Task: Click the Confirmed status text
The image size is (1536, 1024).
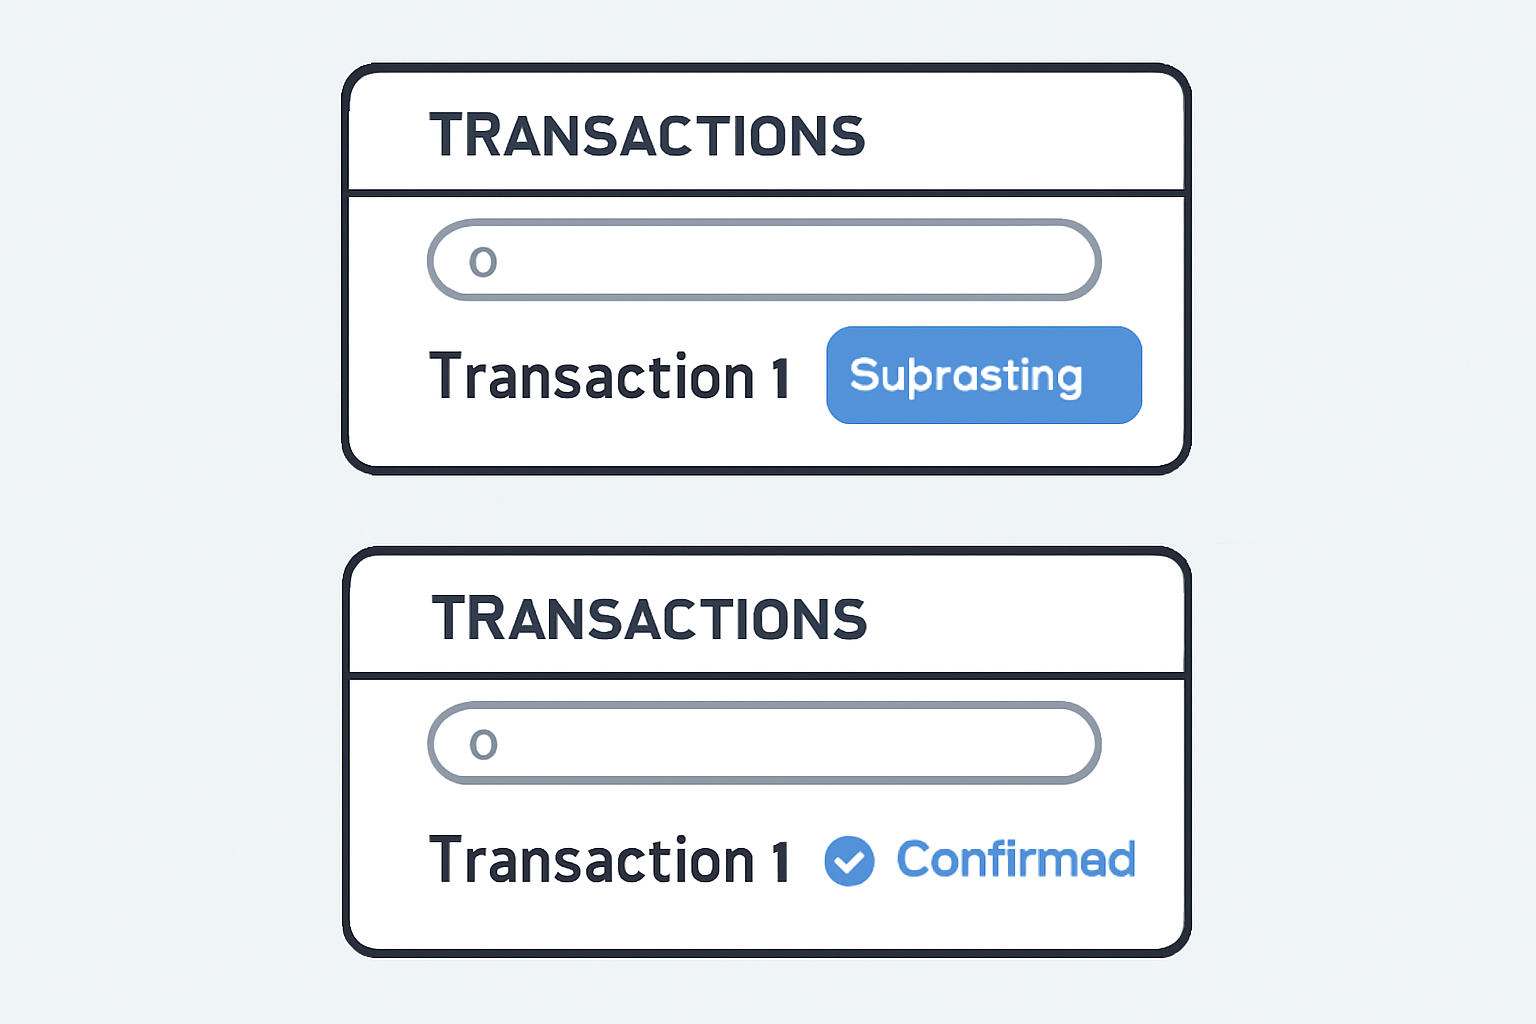Action: point(1016,860)
